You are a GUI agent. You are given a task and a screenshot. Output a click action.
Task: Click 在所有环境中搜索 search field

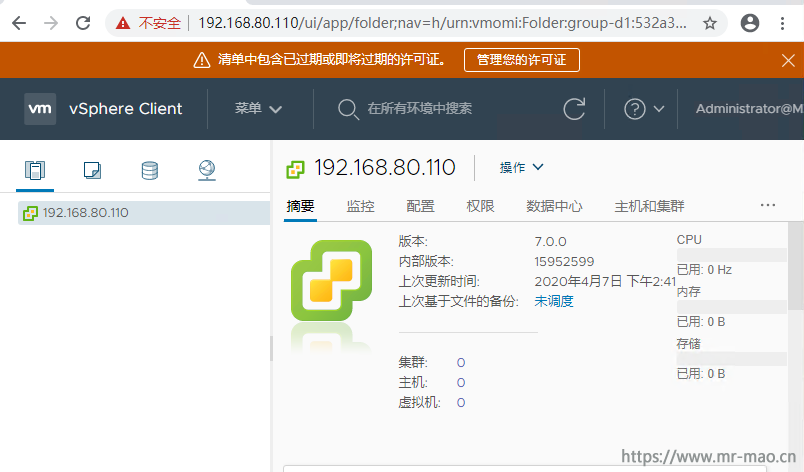(x=419, y=109)
